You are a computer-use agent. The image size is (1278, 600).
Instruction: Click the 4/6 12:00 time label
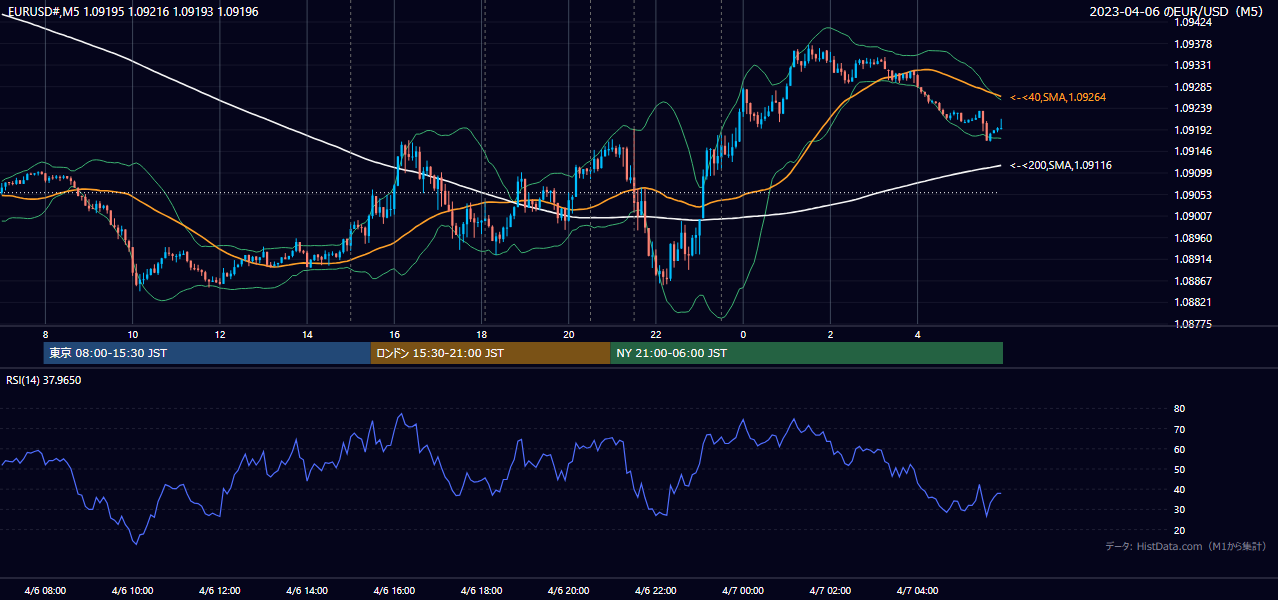(x=220, y=590)
